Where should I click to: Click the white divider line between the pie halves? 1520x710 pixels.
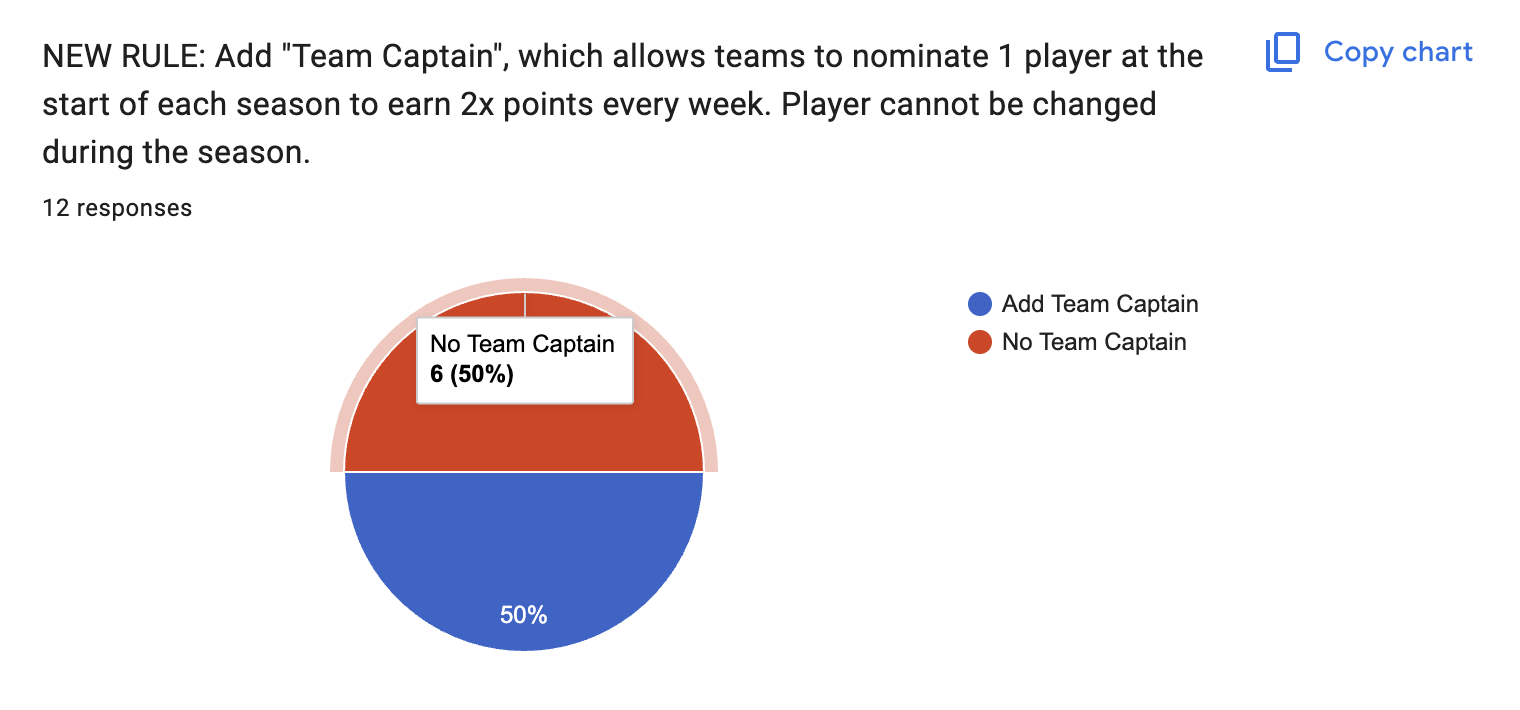point(524,472)
